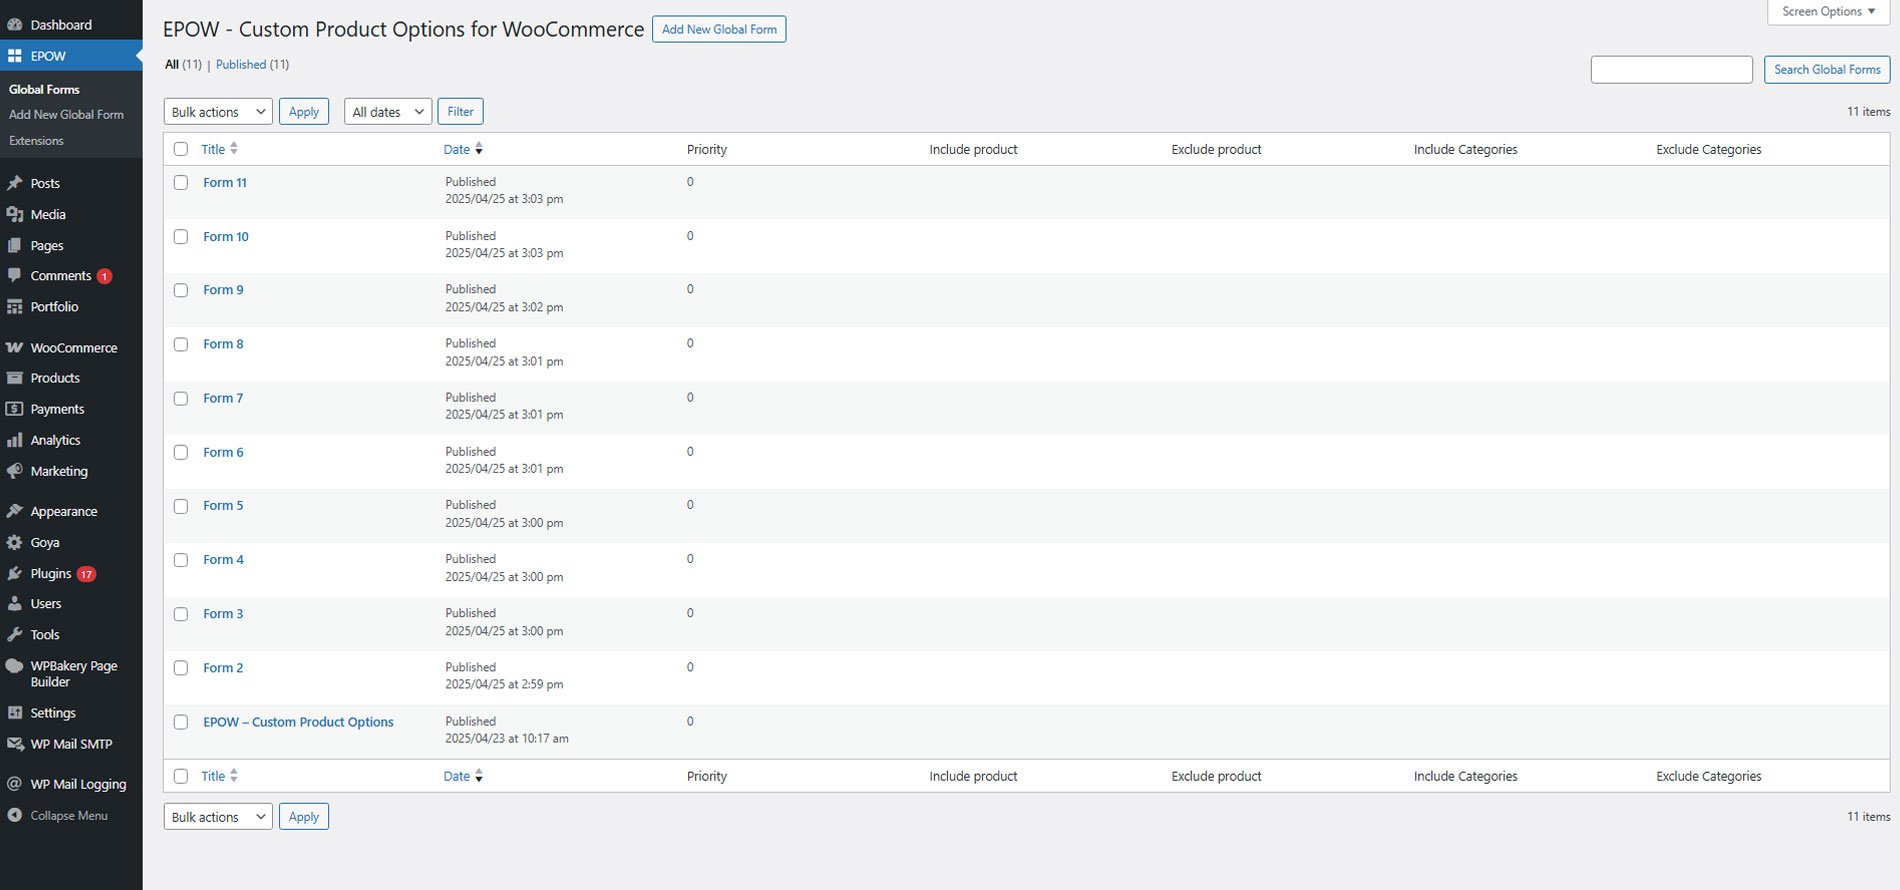Tick the select-all checkbox in table header
This screenshot has height=890, width=1900.
181,149
